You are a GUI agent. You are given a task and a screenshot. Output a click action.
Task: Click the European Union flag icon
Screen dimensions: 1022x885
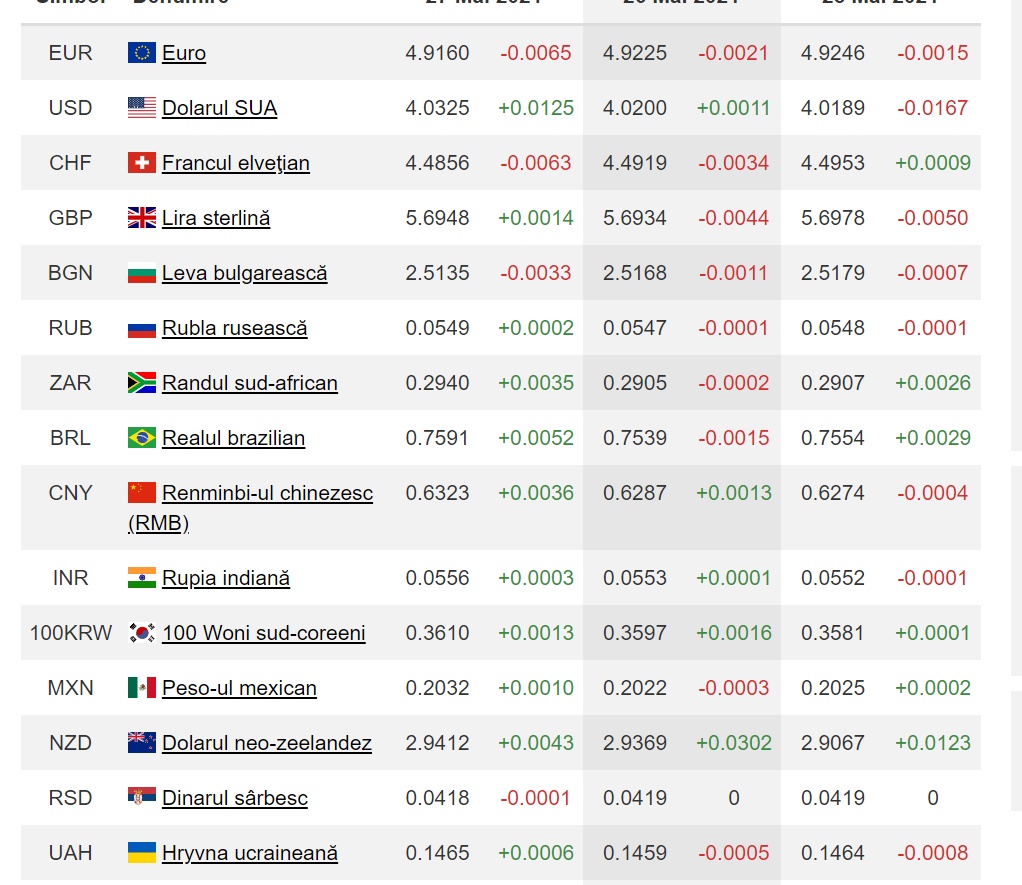point(141,52)
